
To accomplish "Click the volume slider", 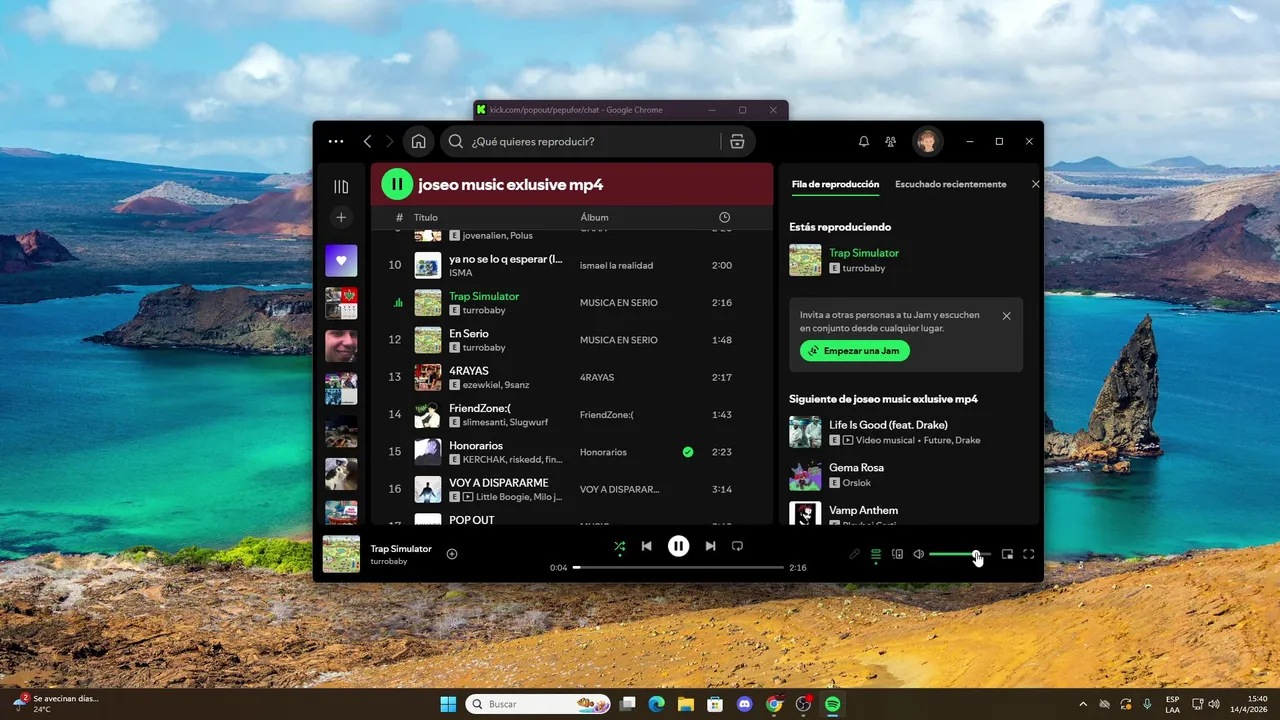I will coord(960,554).
